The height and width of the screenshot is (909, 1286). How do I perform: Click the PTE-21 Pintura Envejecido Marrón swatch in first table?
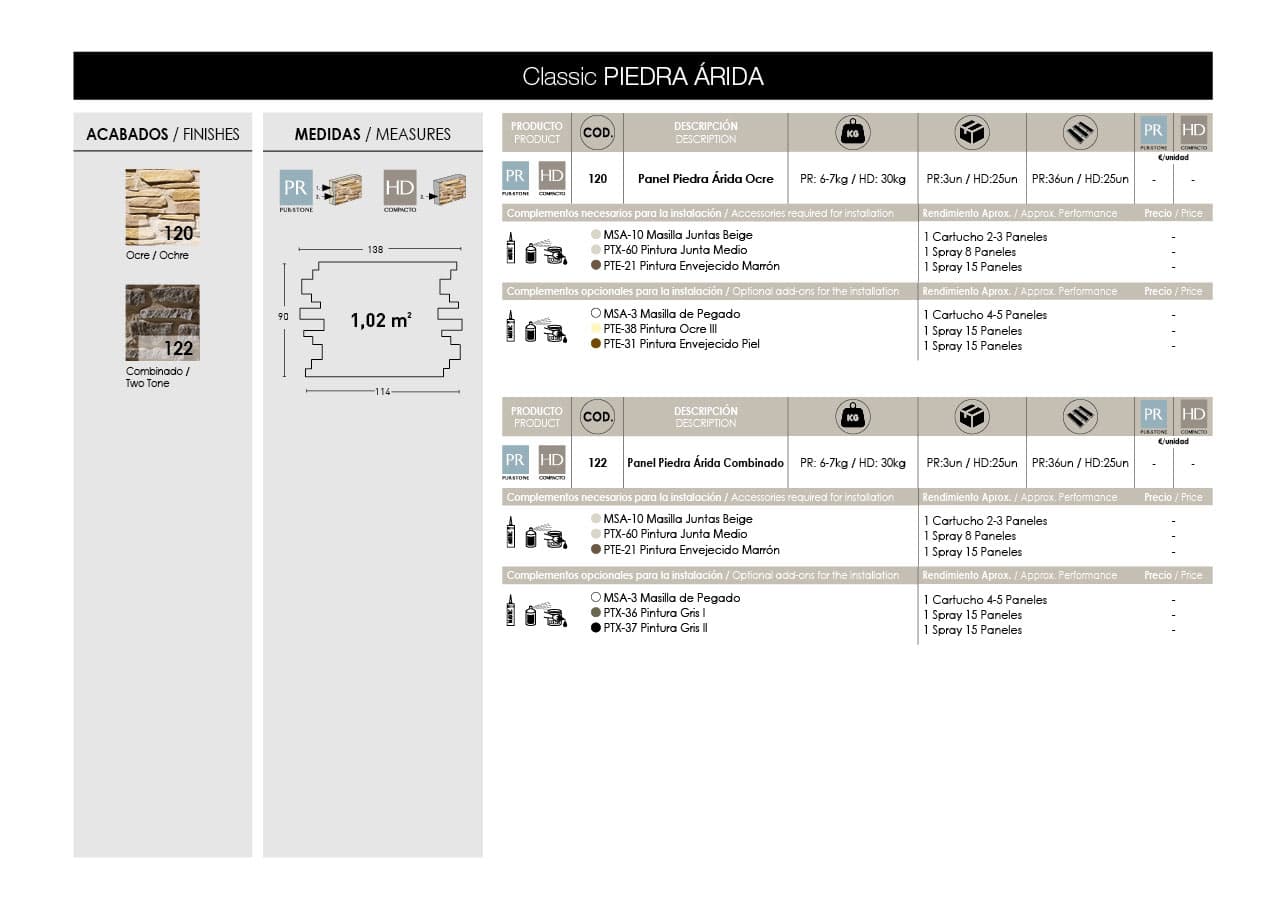coord(596,266)
